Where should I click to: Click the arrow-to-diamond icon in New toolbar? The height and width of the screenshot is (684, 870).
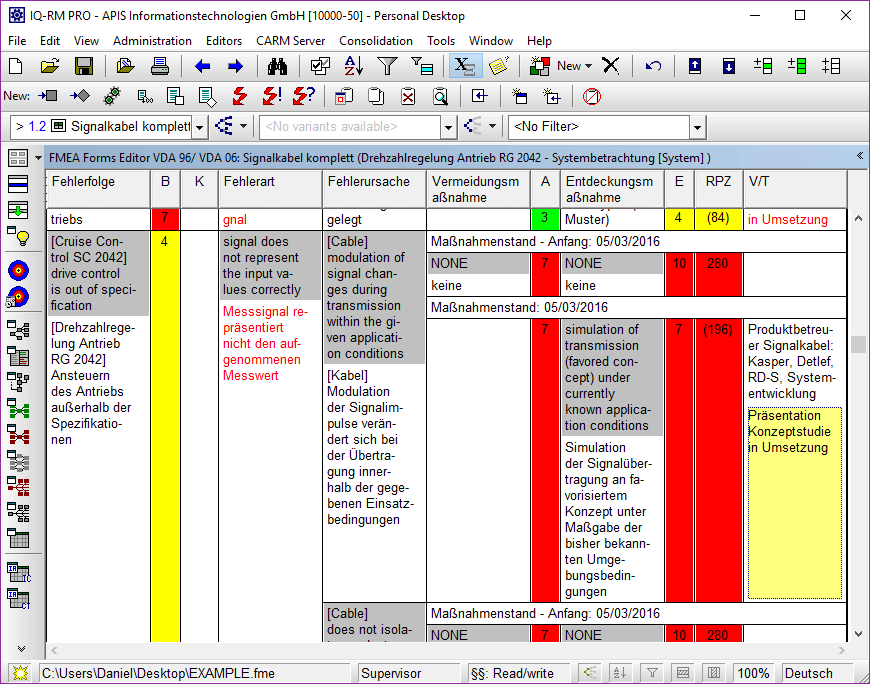tap(80, 97)
